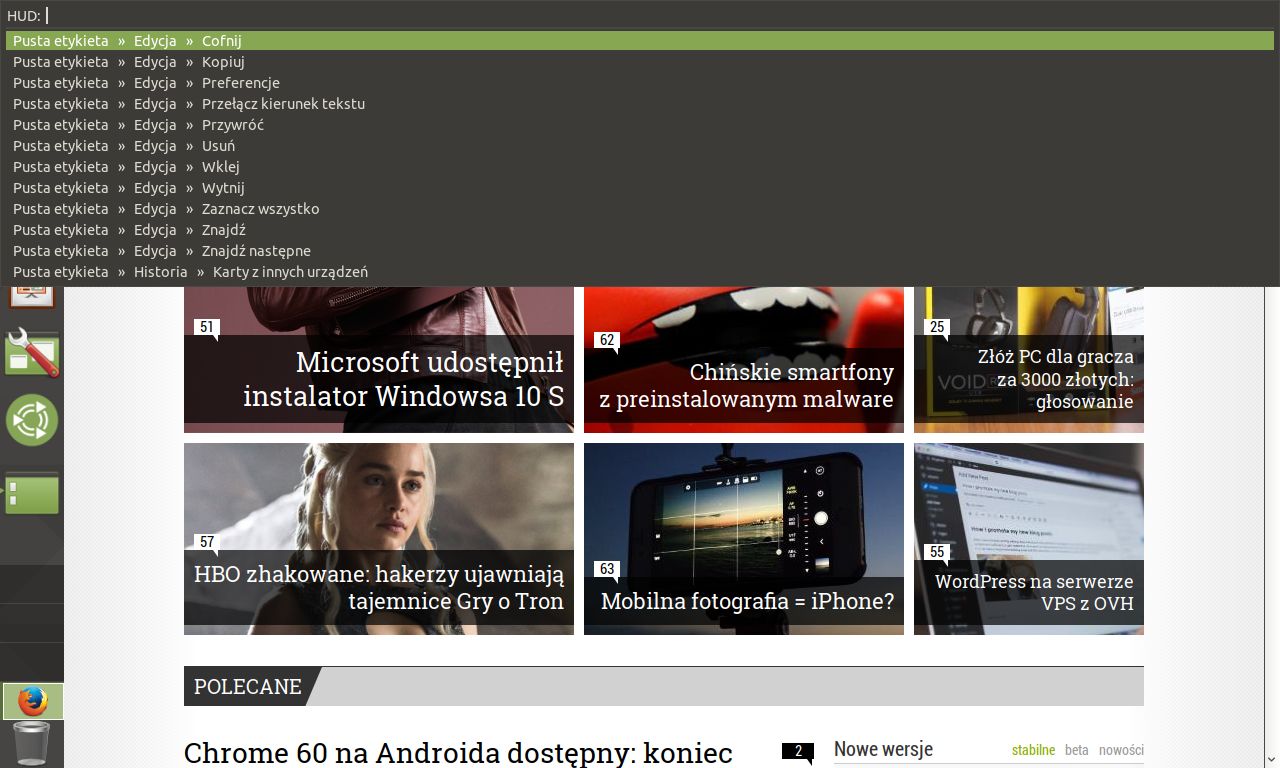The width and height of the screenshot is (1280, 768).
Task: Choose HUD entry Edycja » Preferencje
Action: (x=640, y=83)
